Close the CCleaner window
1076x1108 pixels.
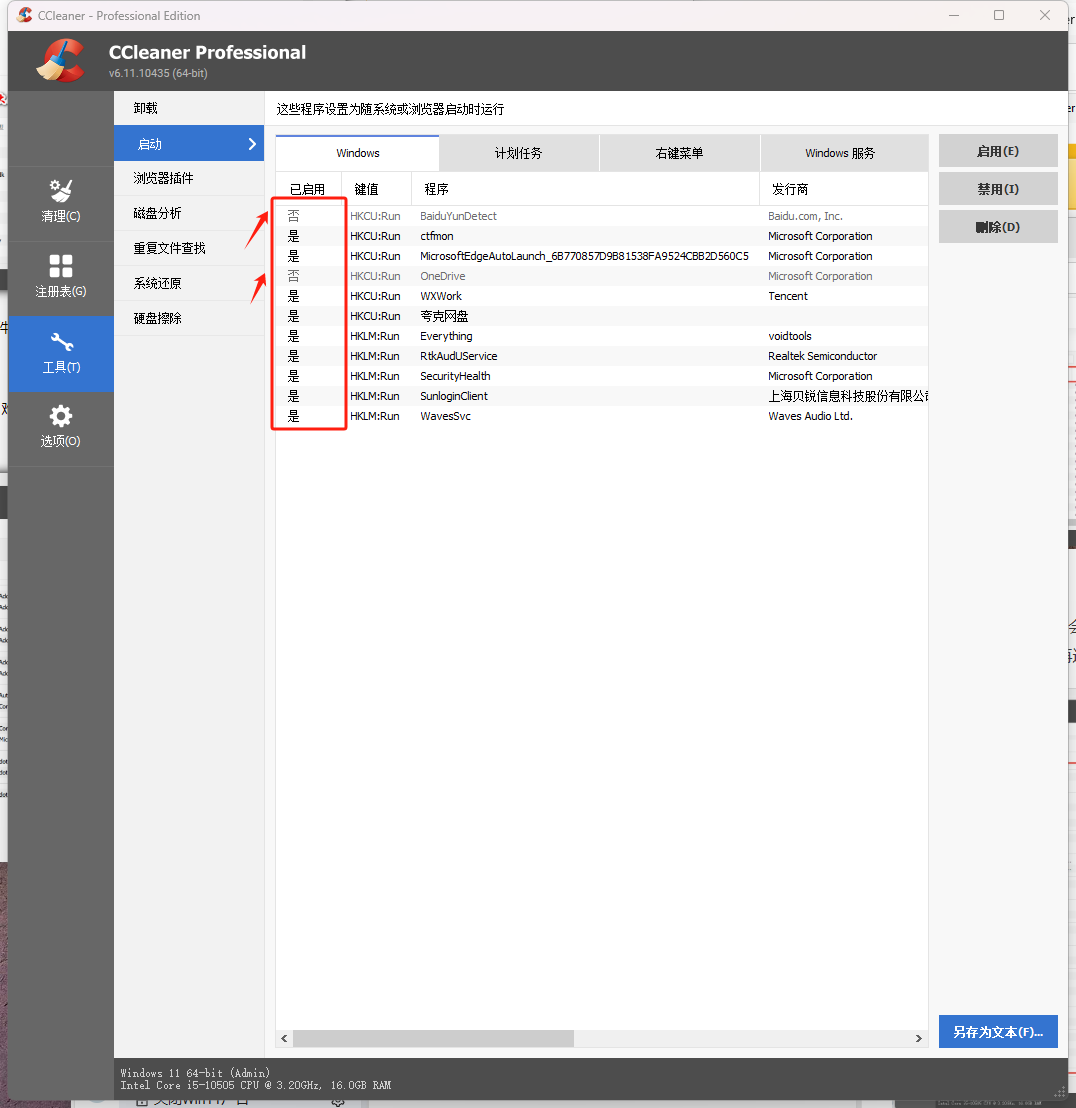1045,15
